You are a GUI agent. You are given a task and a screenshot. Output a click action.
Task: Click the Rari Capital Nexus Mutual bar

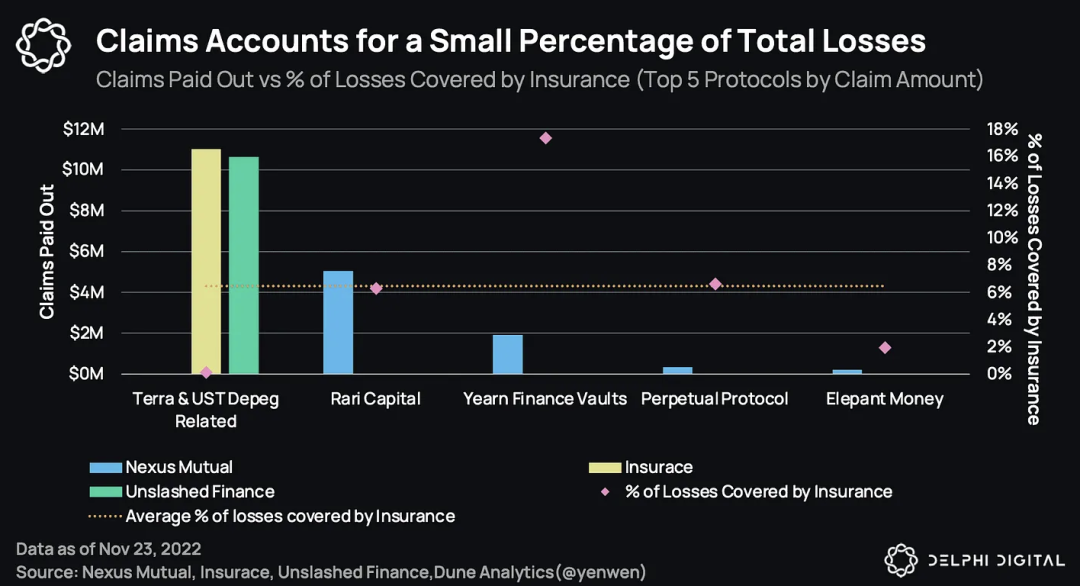338,322
